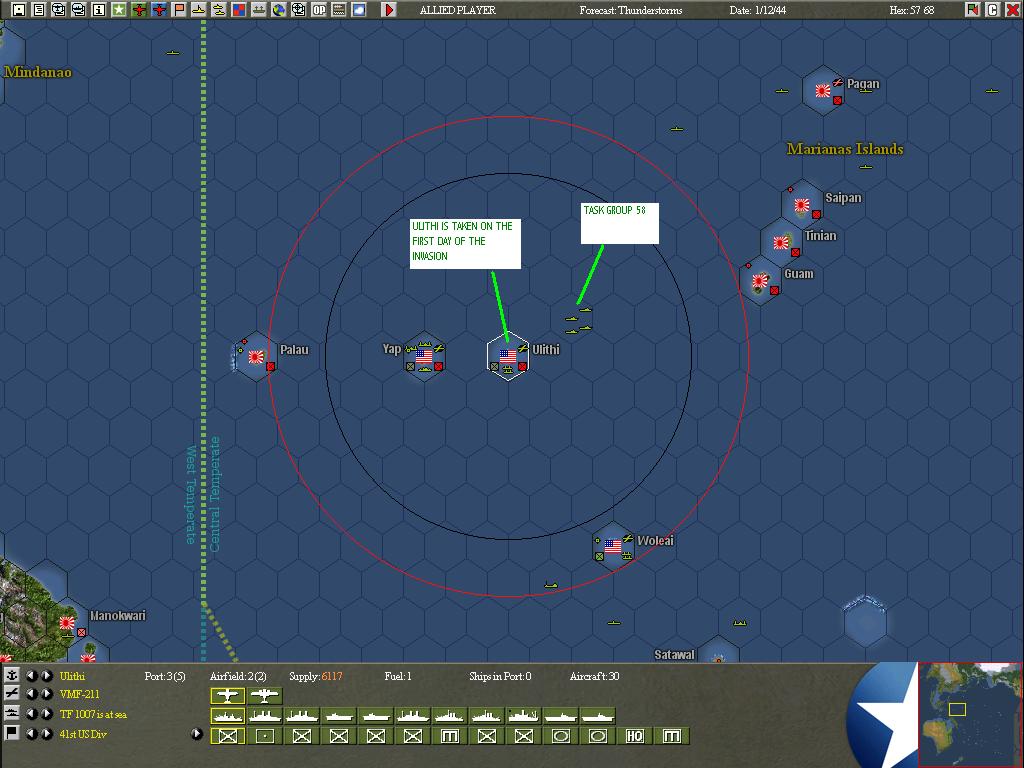Open the Ulithi base name in panel
The image size is (1024, 768).
pyautogui.click(x=72, y=676)
